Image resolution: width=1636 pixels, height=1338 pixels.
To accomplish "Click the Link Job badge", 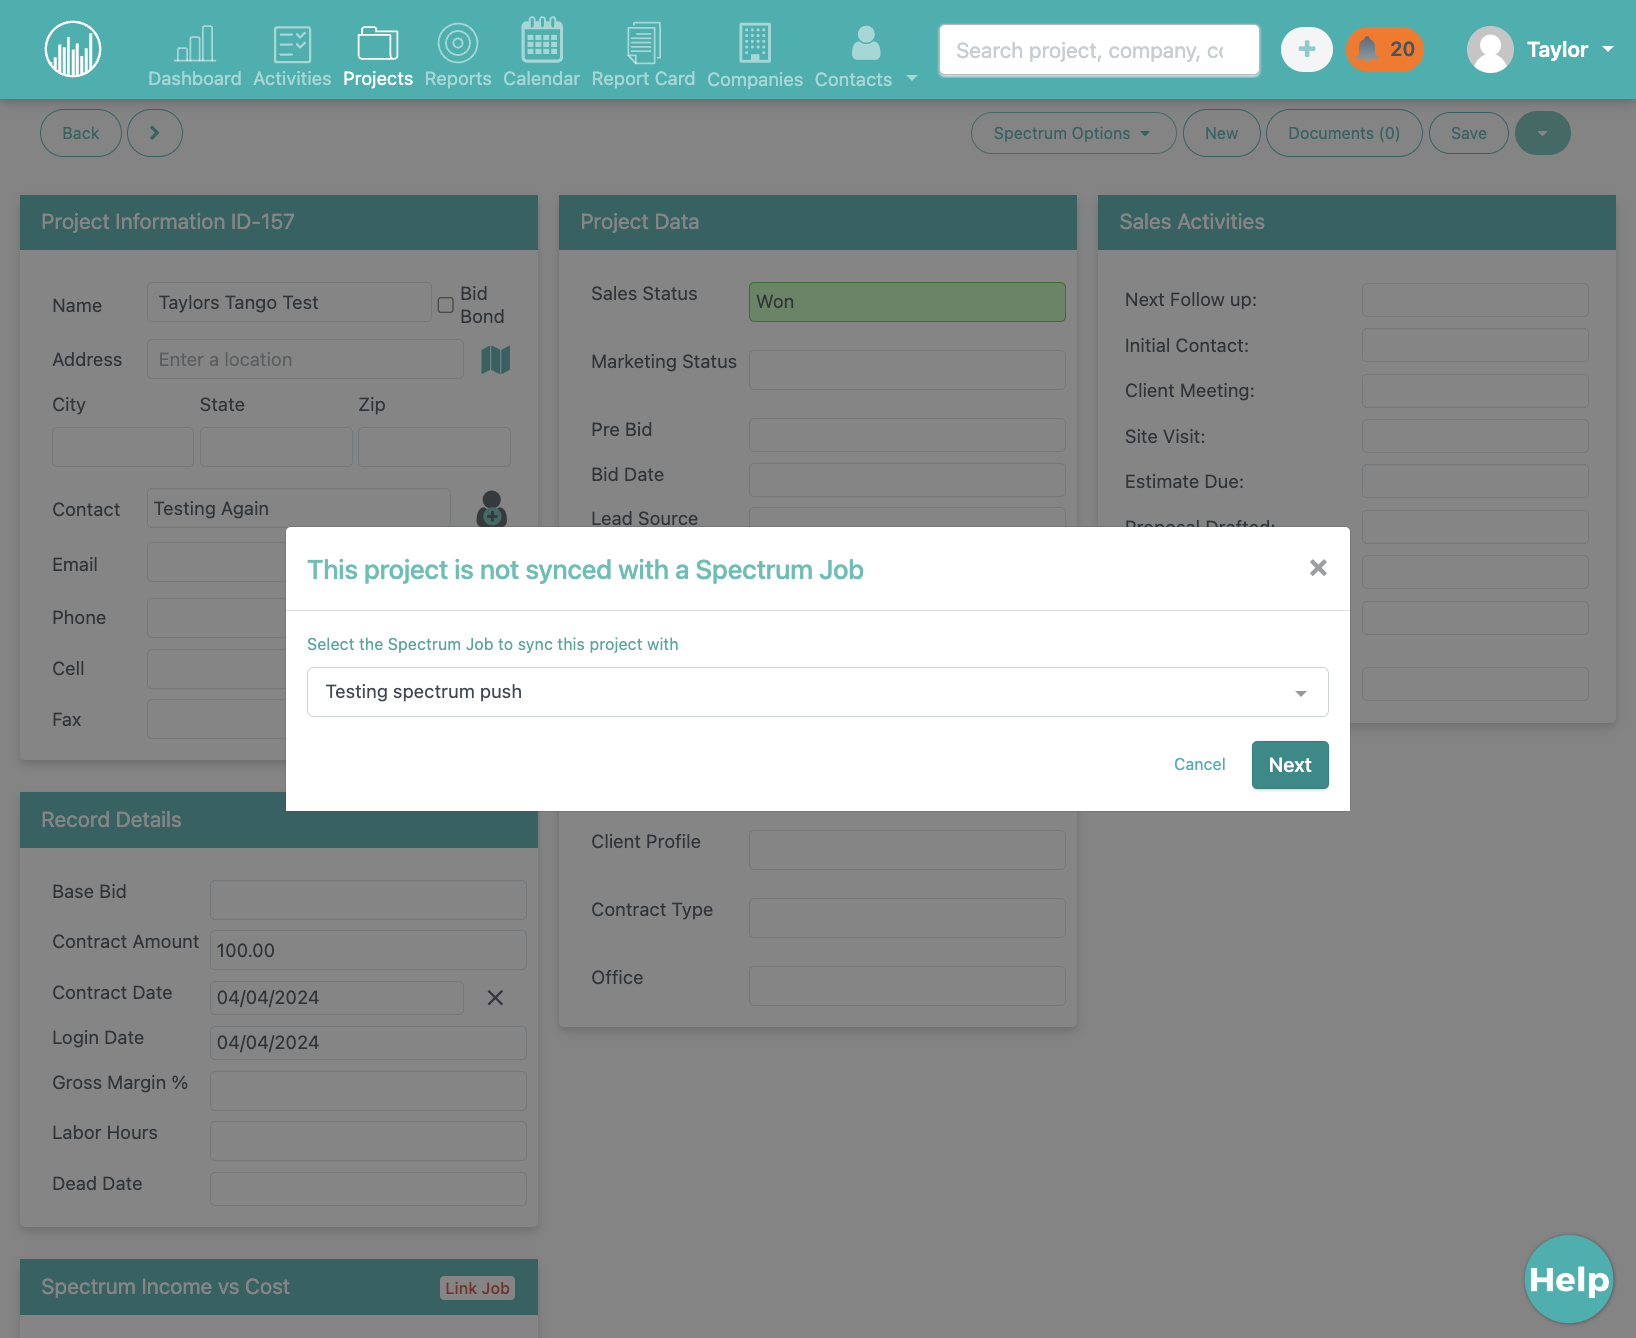I will point(478,1288).
